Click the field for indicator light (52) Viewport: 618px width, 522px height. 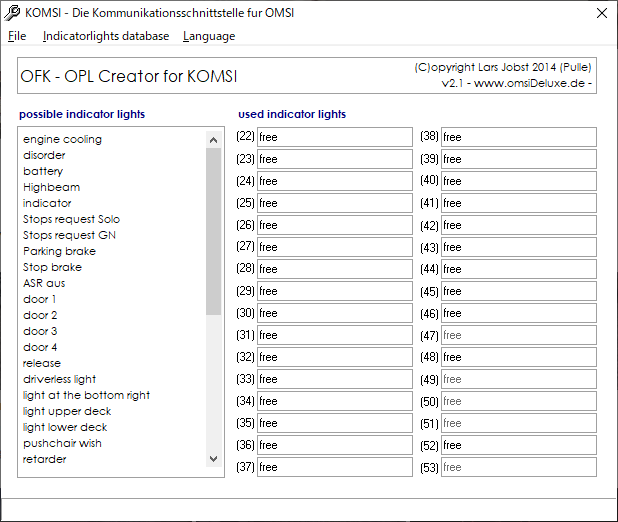(519, 445)
